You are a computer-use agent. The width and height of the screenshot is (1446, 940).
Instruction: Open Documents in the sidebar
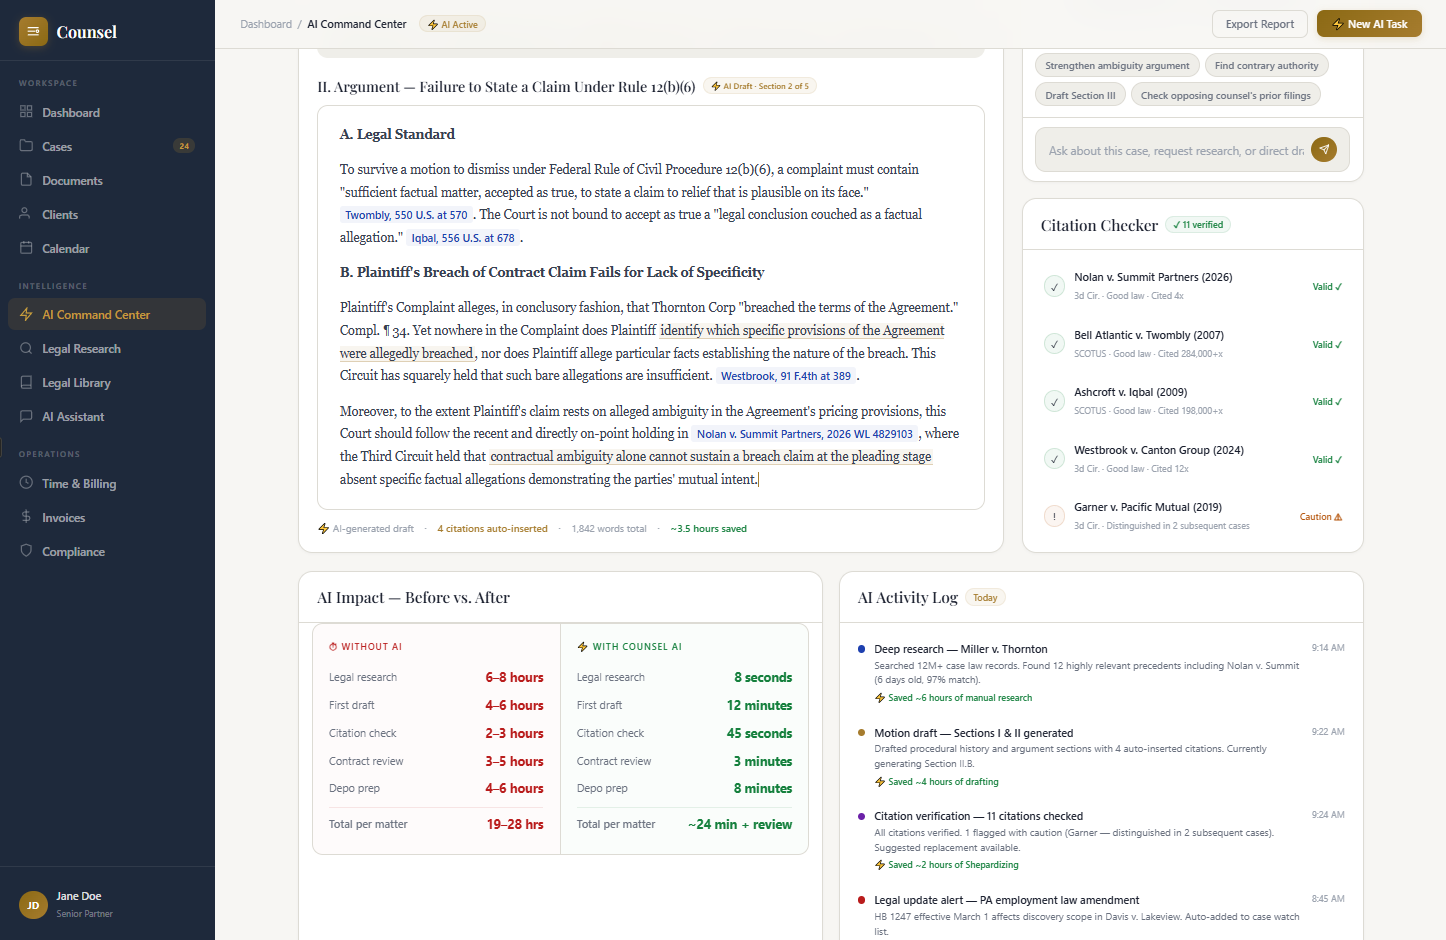click(107, 181)
